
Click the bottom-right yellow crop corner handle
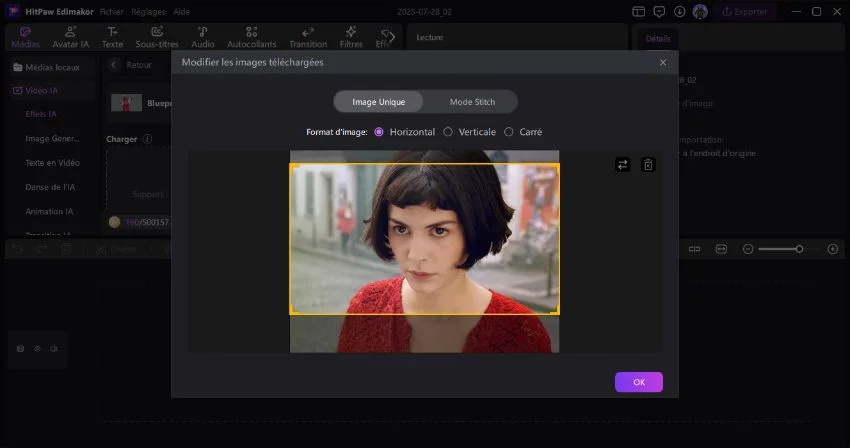click(555, 310)
